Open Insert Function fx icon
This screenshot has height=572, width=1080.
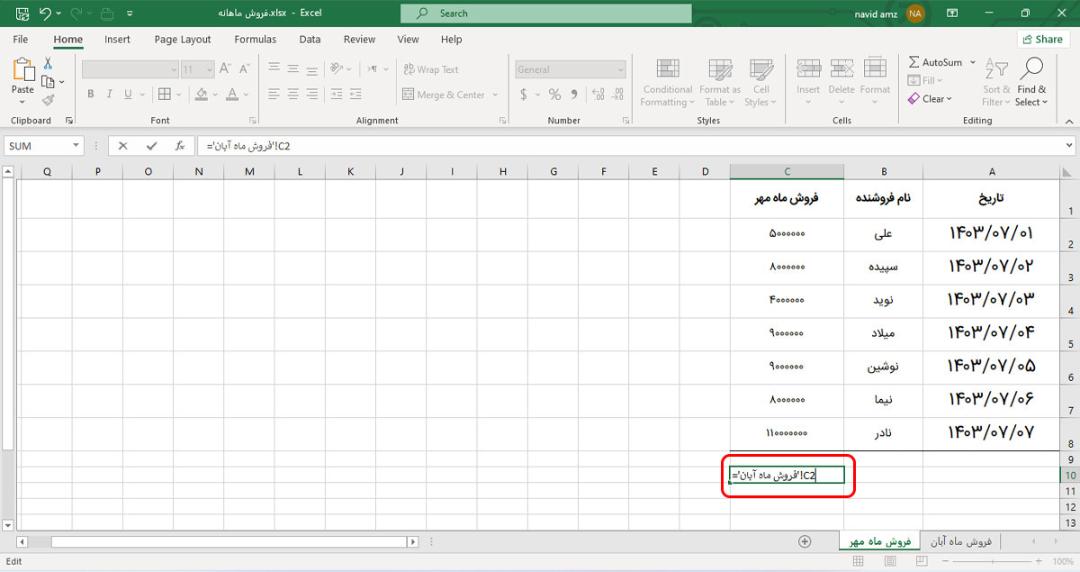180,146
